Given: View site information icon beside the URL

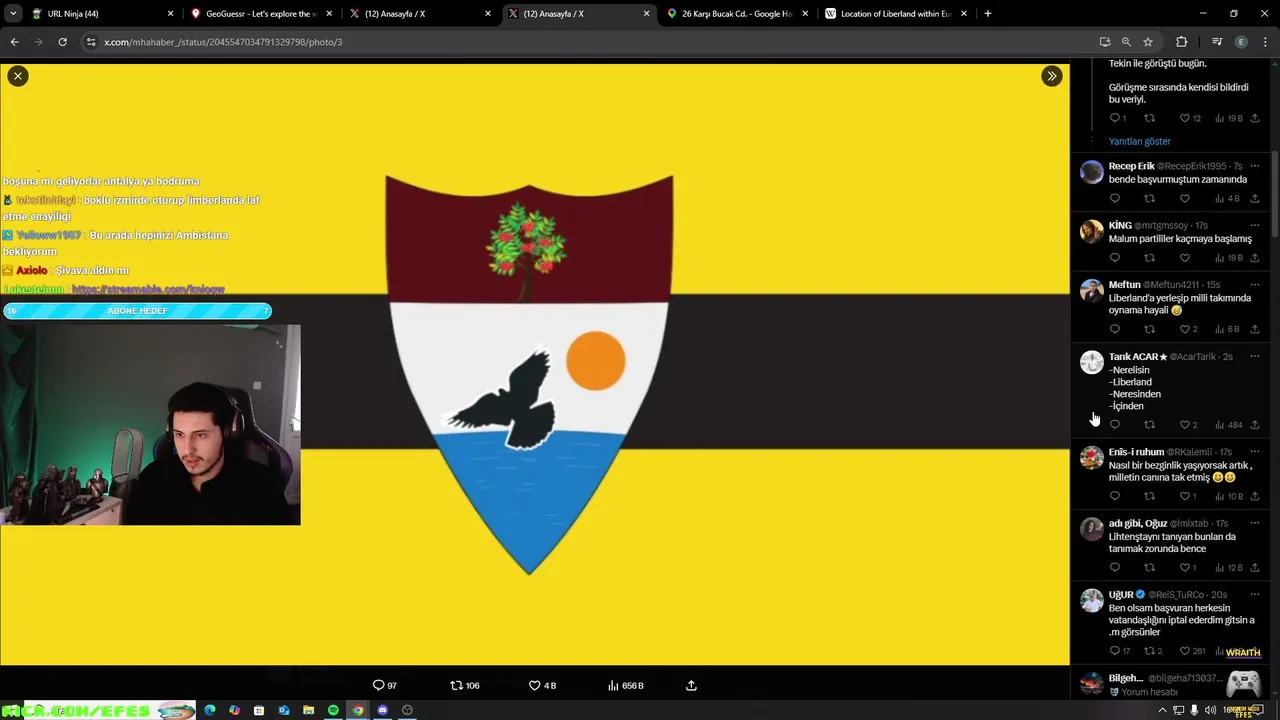Looking at the screenshot, I should tap(91, 42).
